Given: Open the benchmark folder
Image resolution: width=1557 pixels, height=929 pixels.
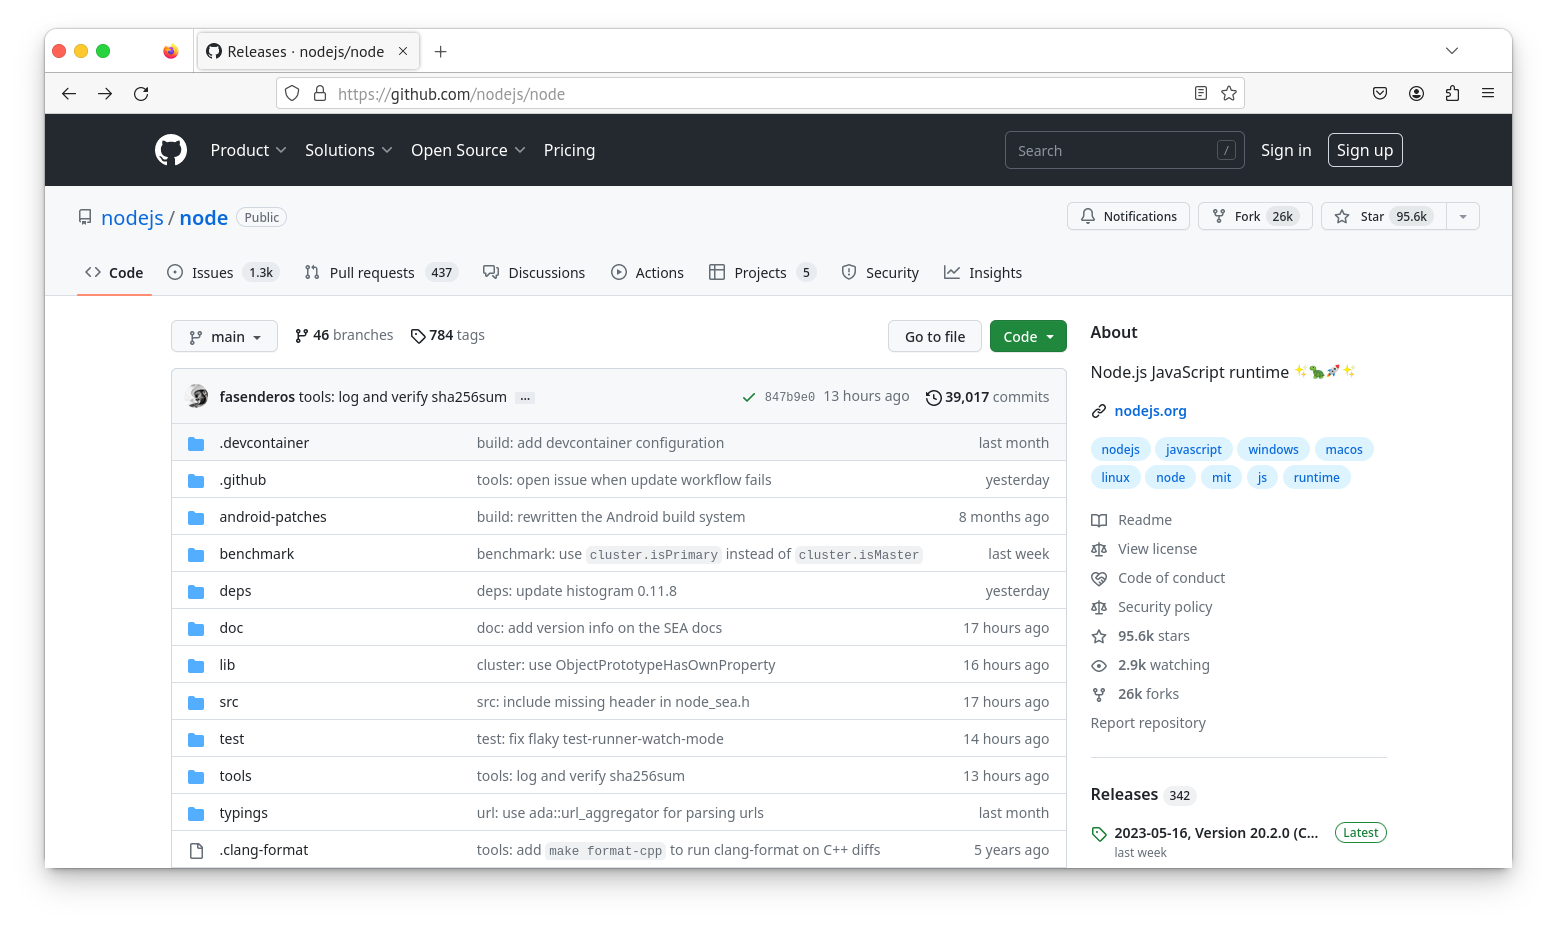Looking at the screenshot, I should [257, 555].
